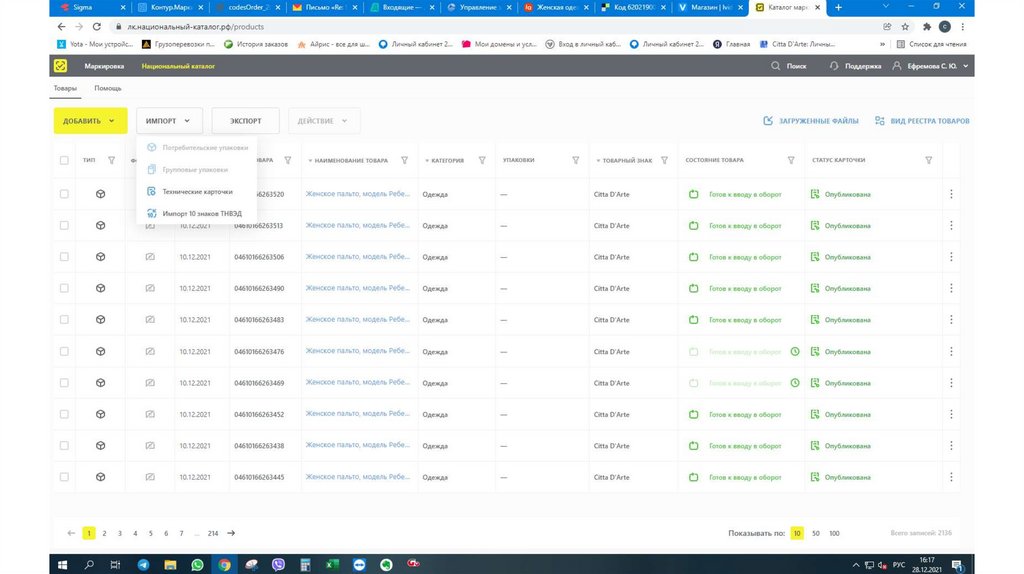1024x574 pixels.
Task: Click the search magnifier icon labeled Поиск
Action: pyautogui.click(x=776, y=66)
